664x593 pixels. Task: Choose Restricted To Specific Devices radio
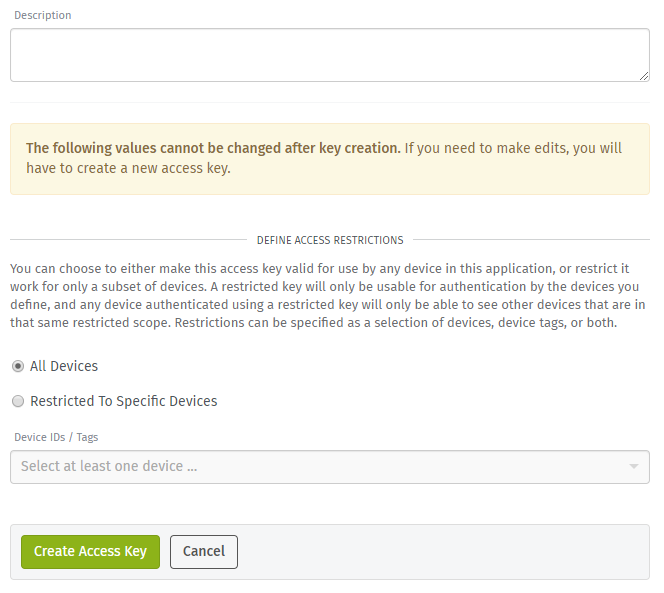(x=18, y=401)
